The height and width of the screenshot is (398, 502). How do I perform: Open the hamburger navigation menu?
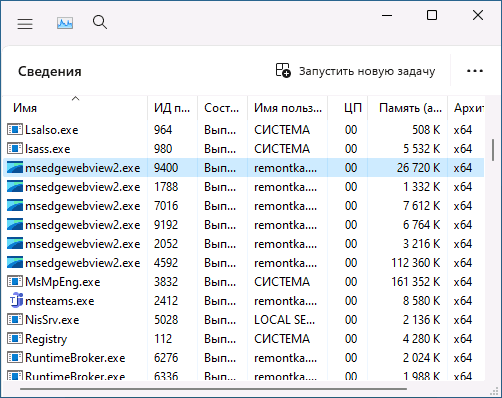pyautogui.click(x=25, y=24)
